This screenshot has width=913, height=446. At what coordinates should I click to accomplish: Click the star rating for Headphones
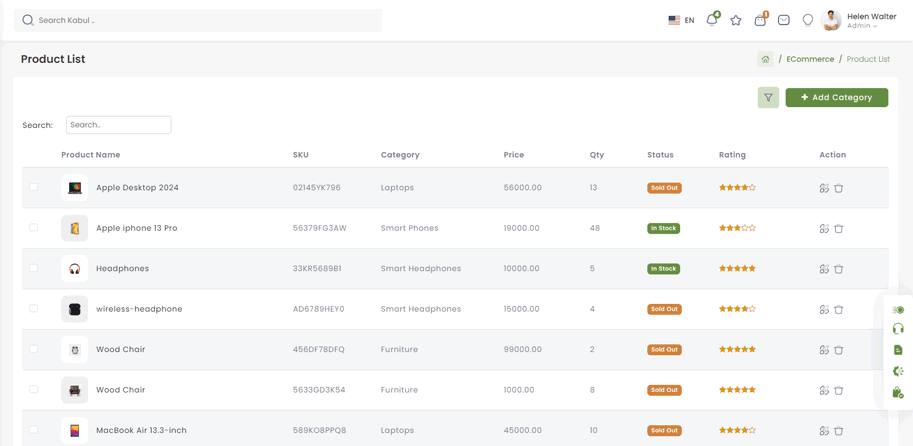[x=737, y=268]
